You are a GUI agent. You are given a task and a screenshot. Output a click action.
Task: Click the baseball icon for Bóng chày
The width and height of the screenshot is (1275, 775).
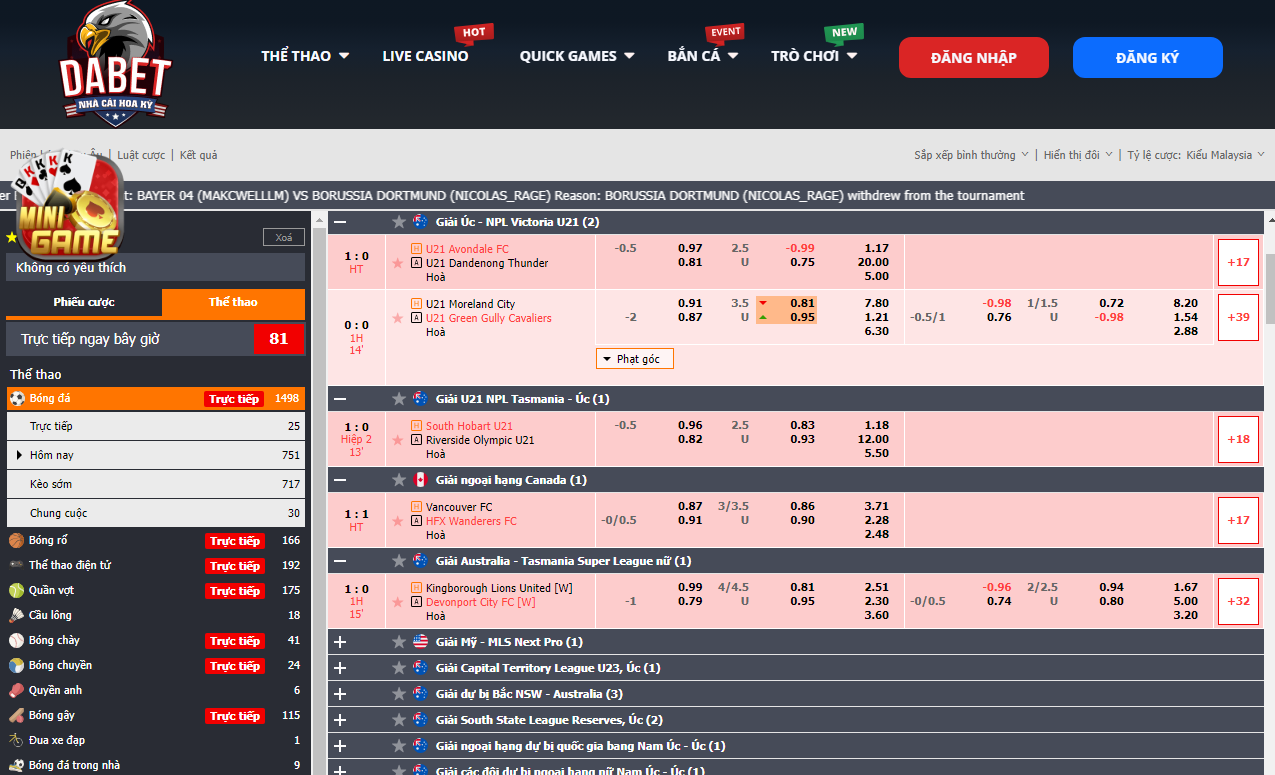pos(17,641)
